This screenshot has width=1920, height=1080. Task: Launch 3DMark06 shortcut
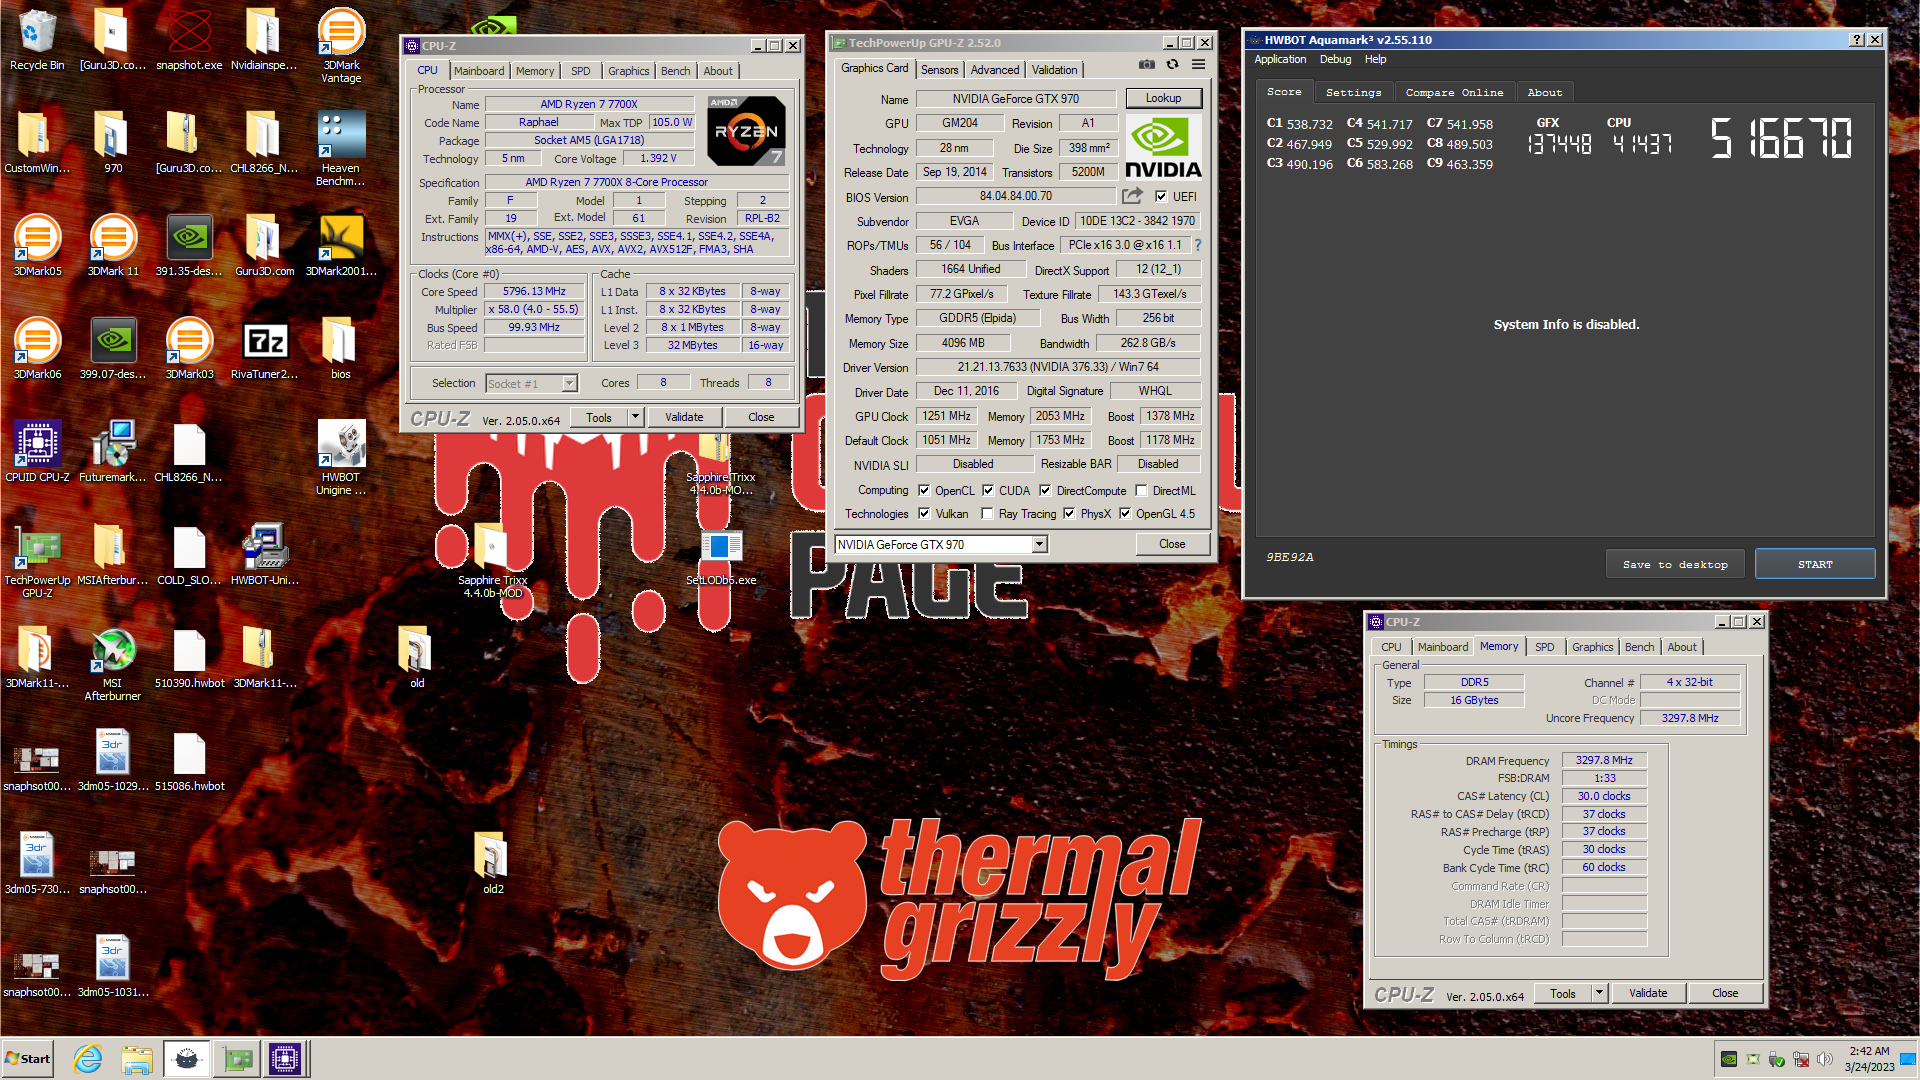37,349
